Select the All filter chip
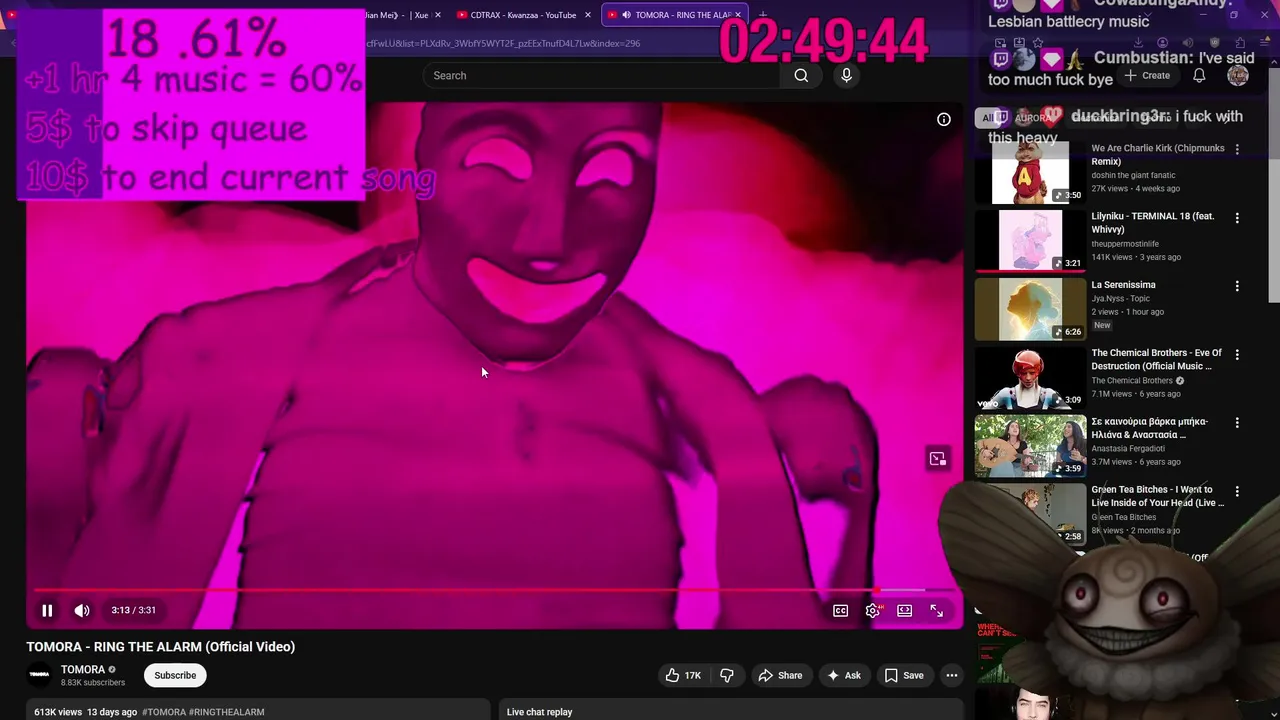Viewport: 1280px width, 720px height. tap(988, 118)
